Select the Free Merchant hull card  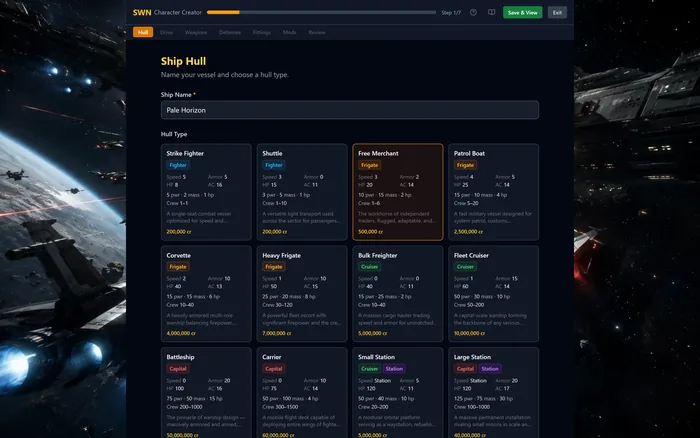pyautogui.click(x=398, y=192)
